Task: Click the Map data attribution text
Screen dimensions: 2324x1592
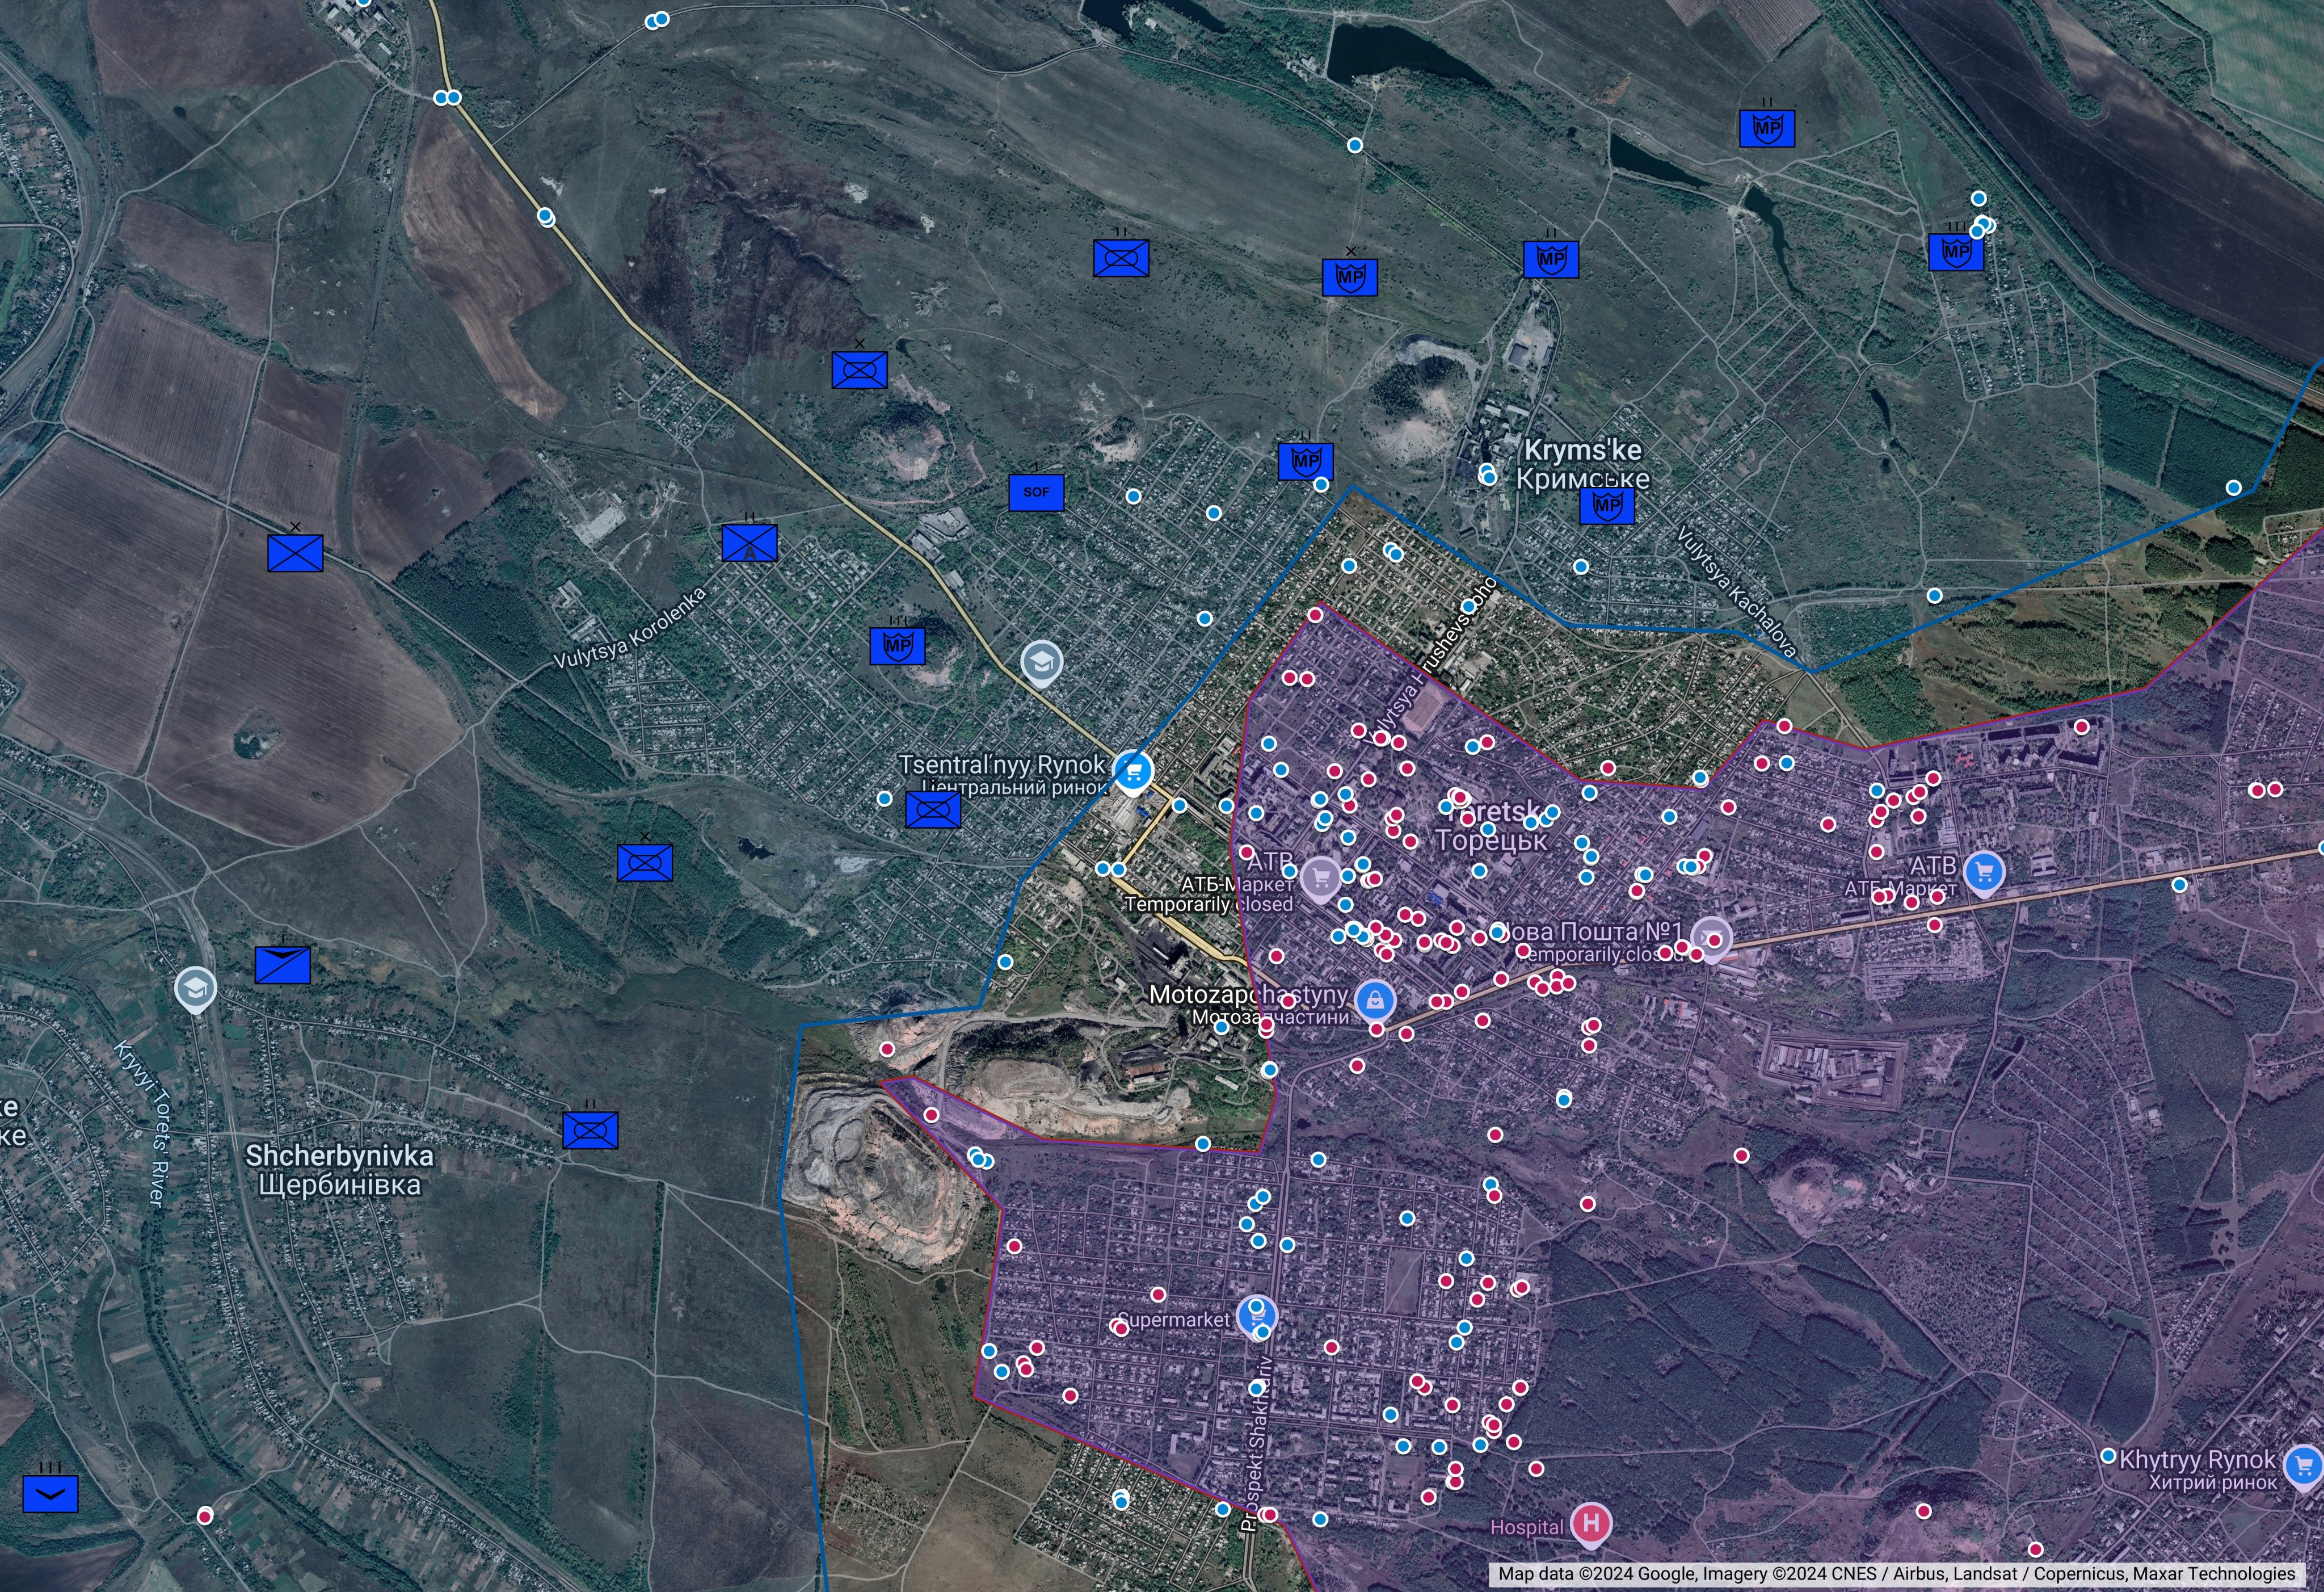Action: [1896, 1574]
